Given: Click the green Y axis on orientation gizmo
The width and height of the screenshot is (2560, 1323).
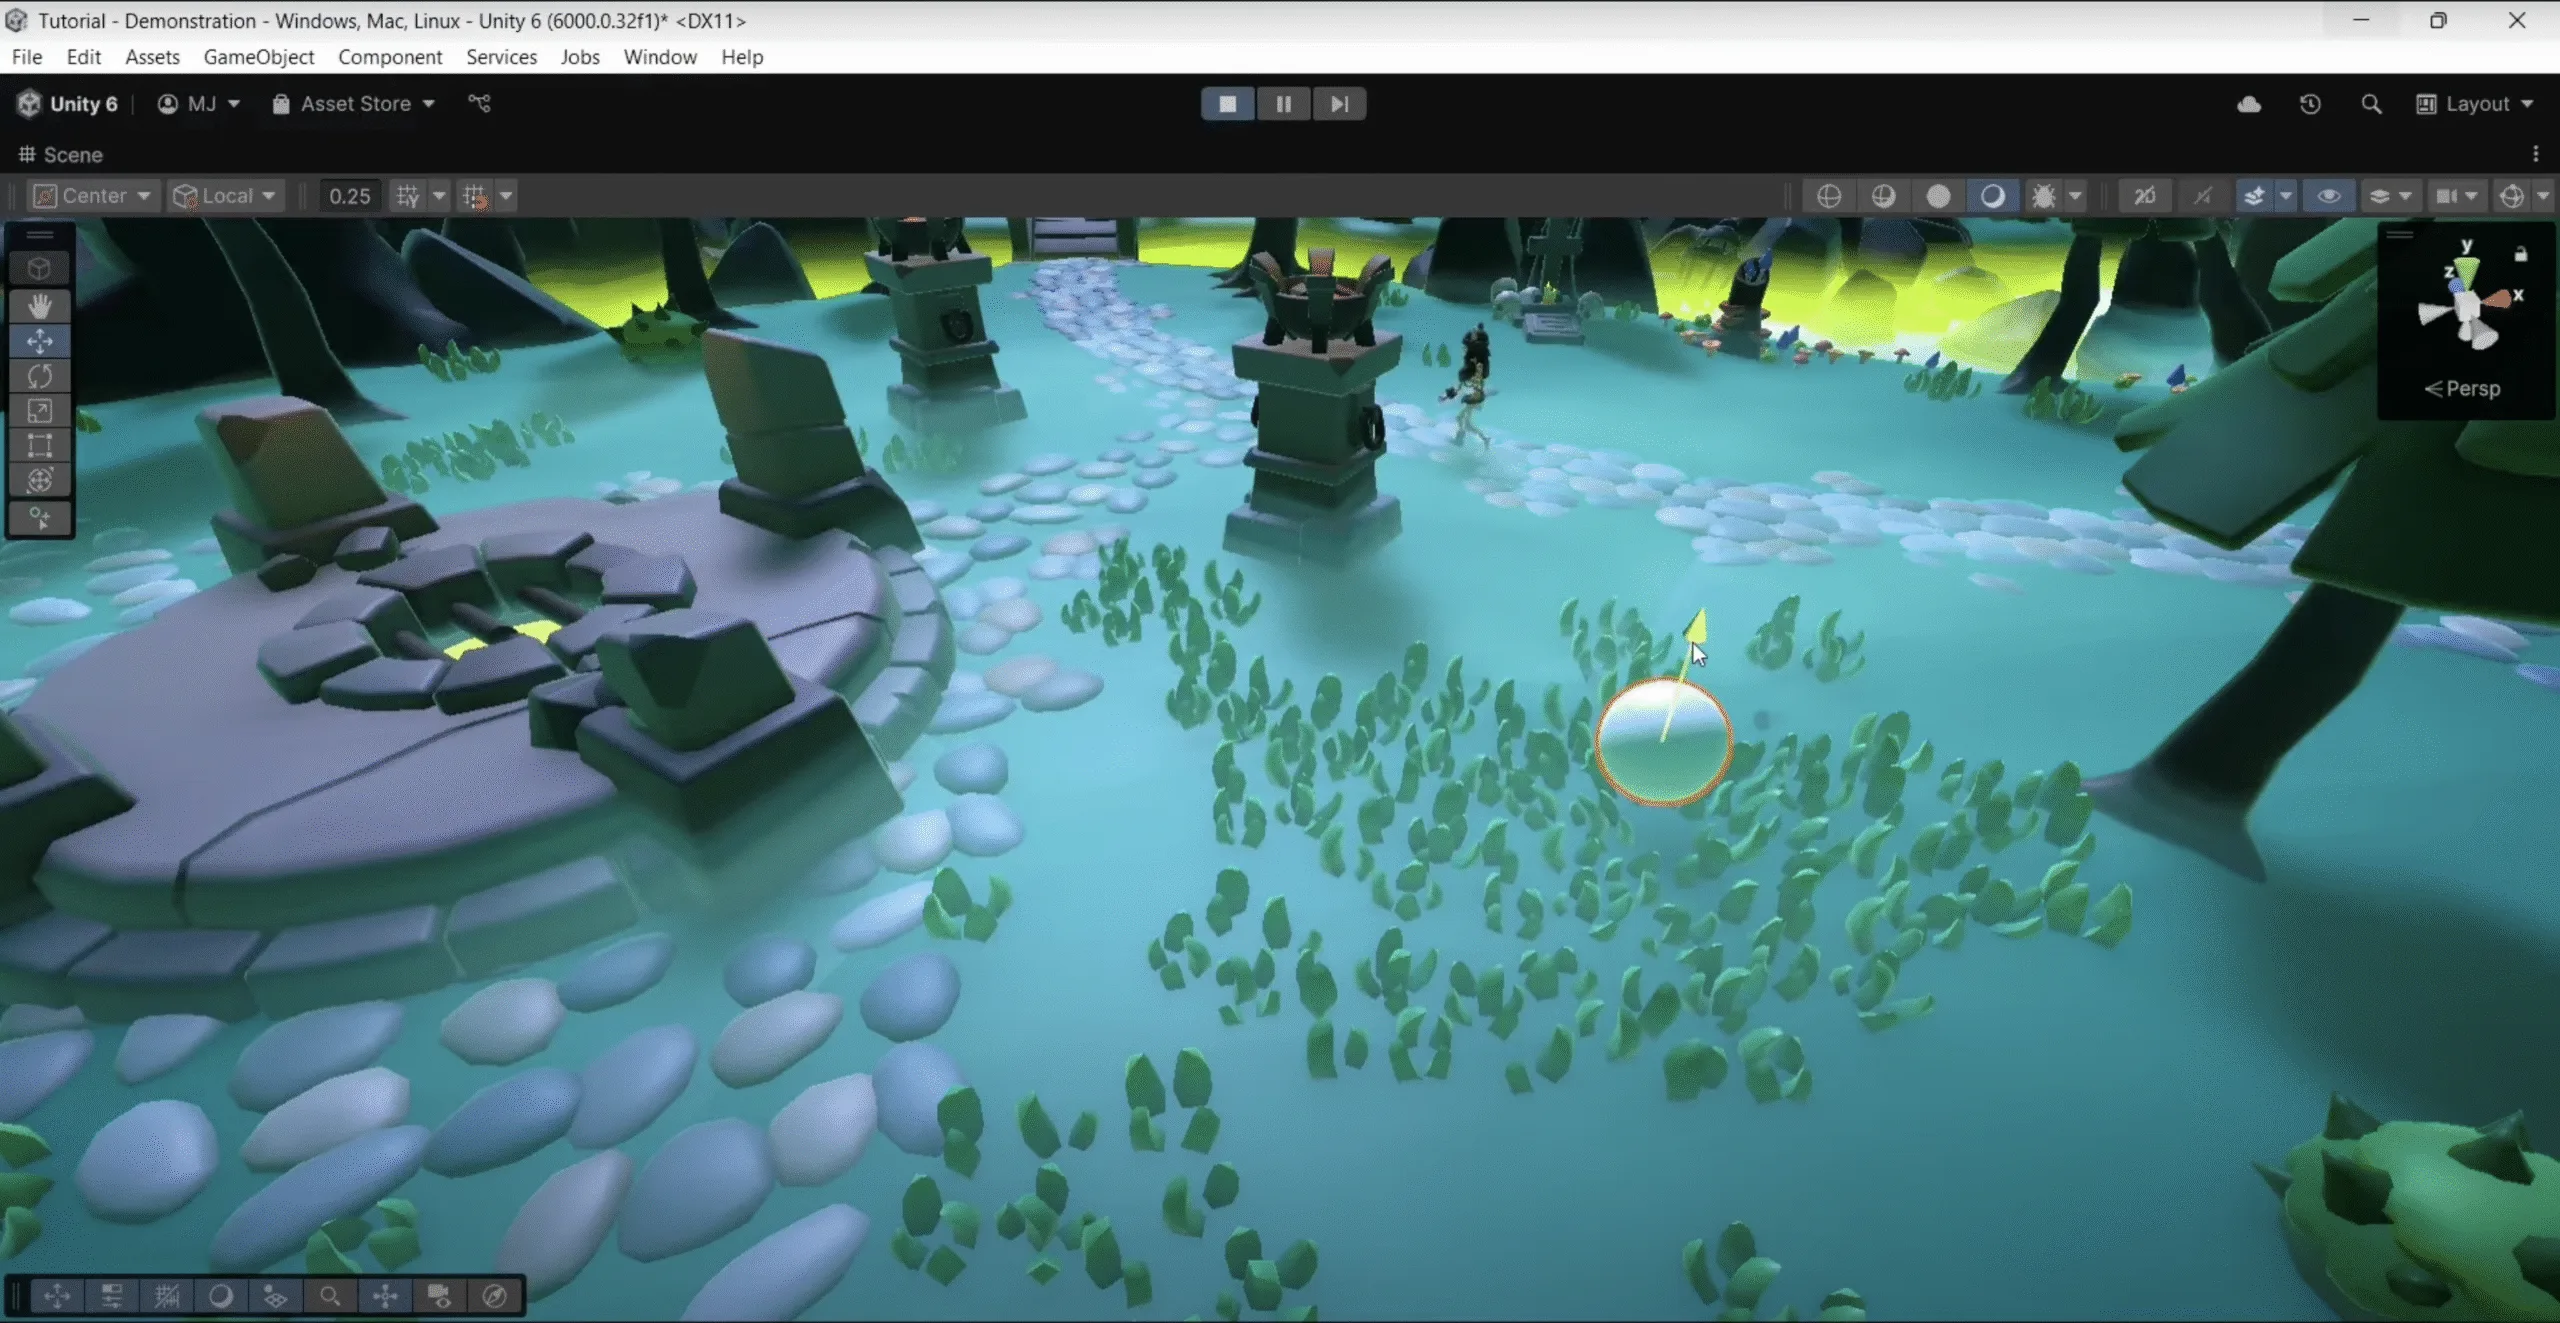Looking at the screenshot, I should (x=2467, y=268).
